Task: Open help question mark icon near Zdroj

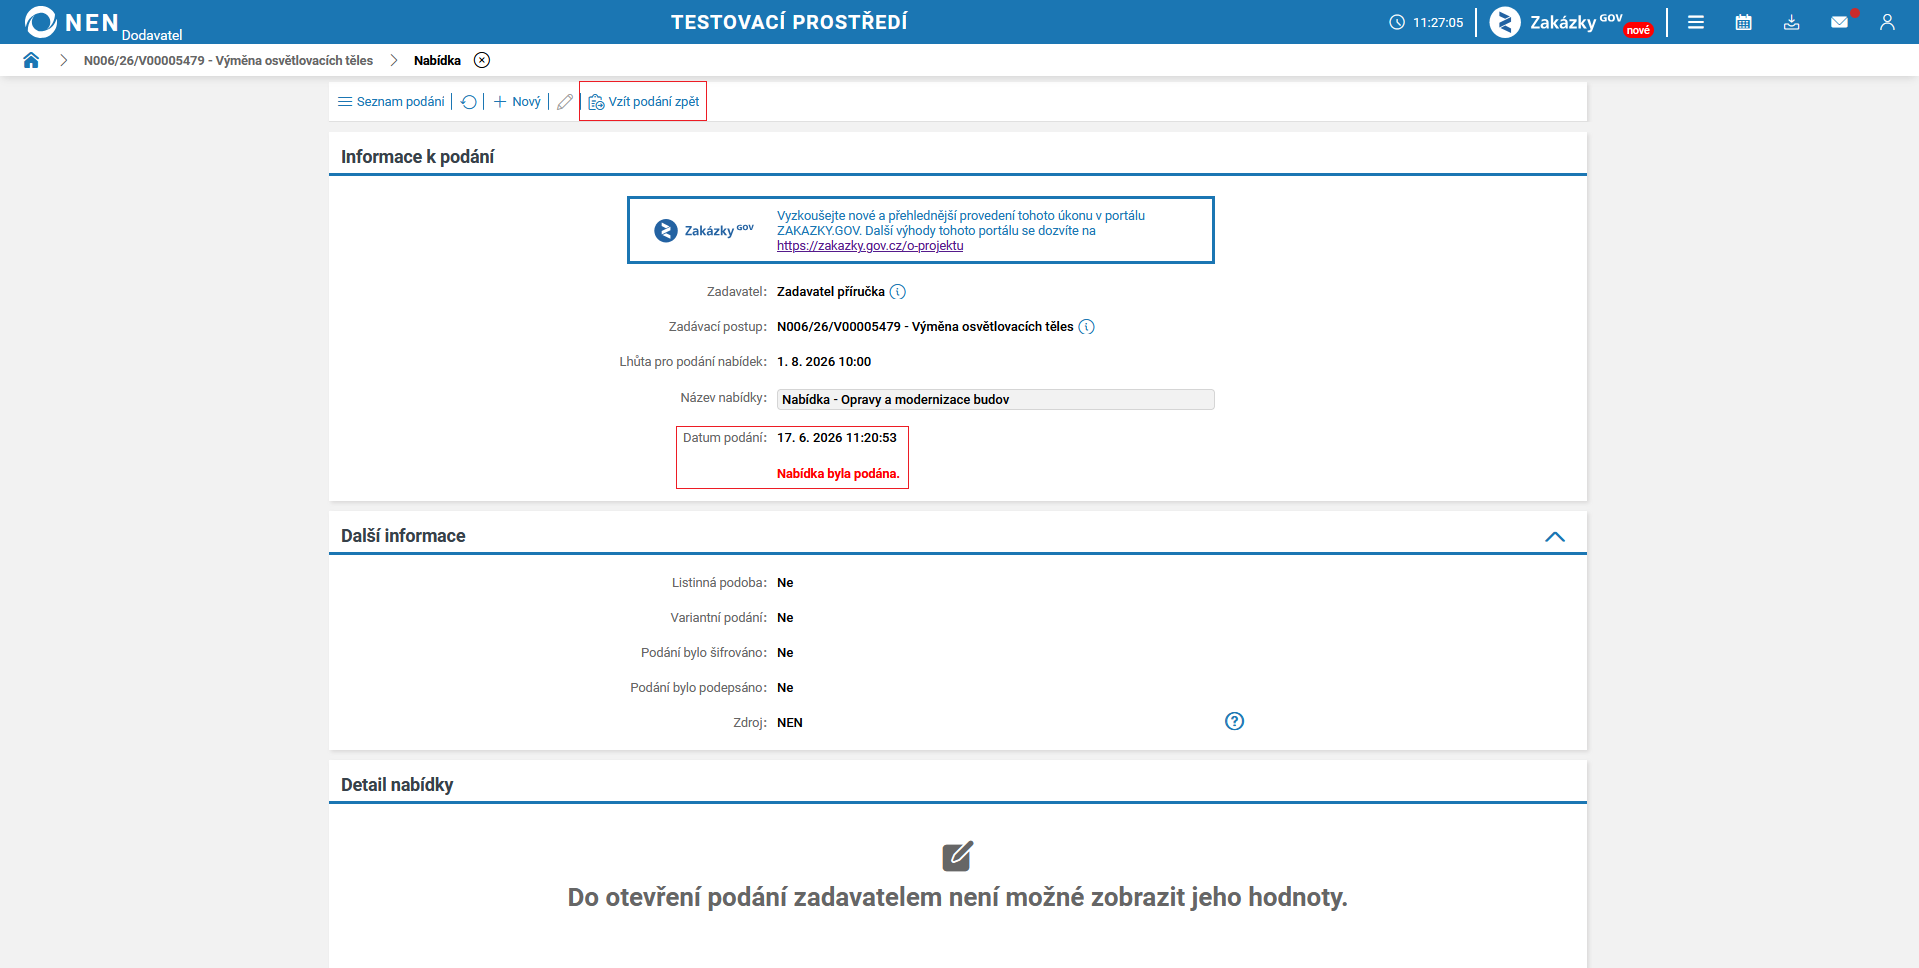Action: pos(1235,721)
